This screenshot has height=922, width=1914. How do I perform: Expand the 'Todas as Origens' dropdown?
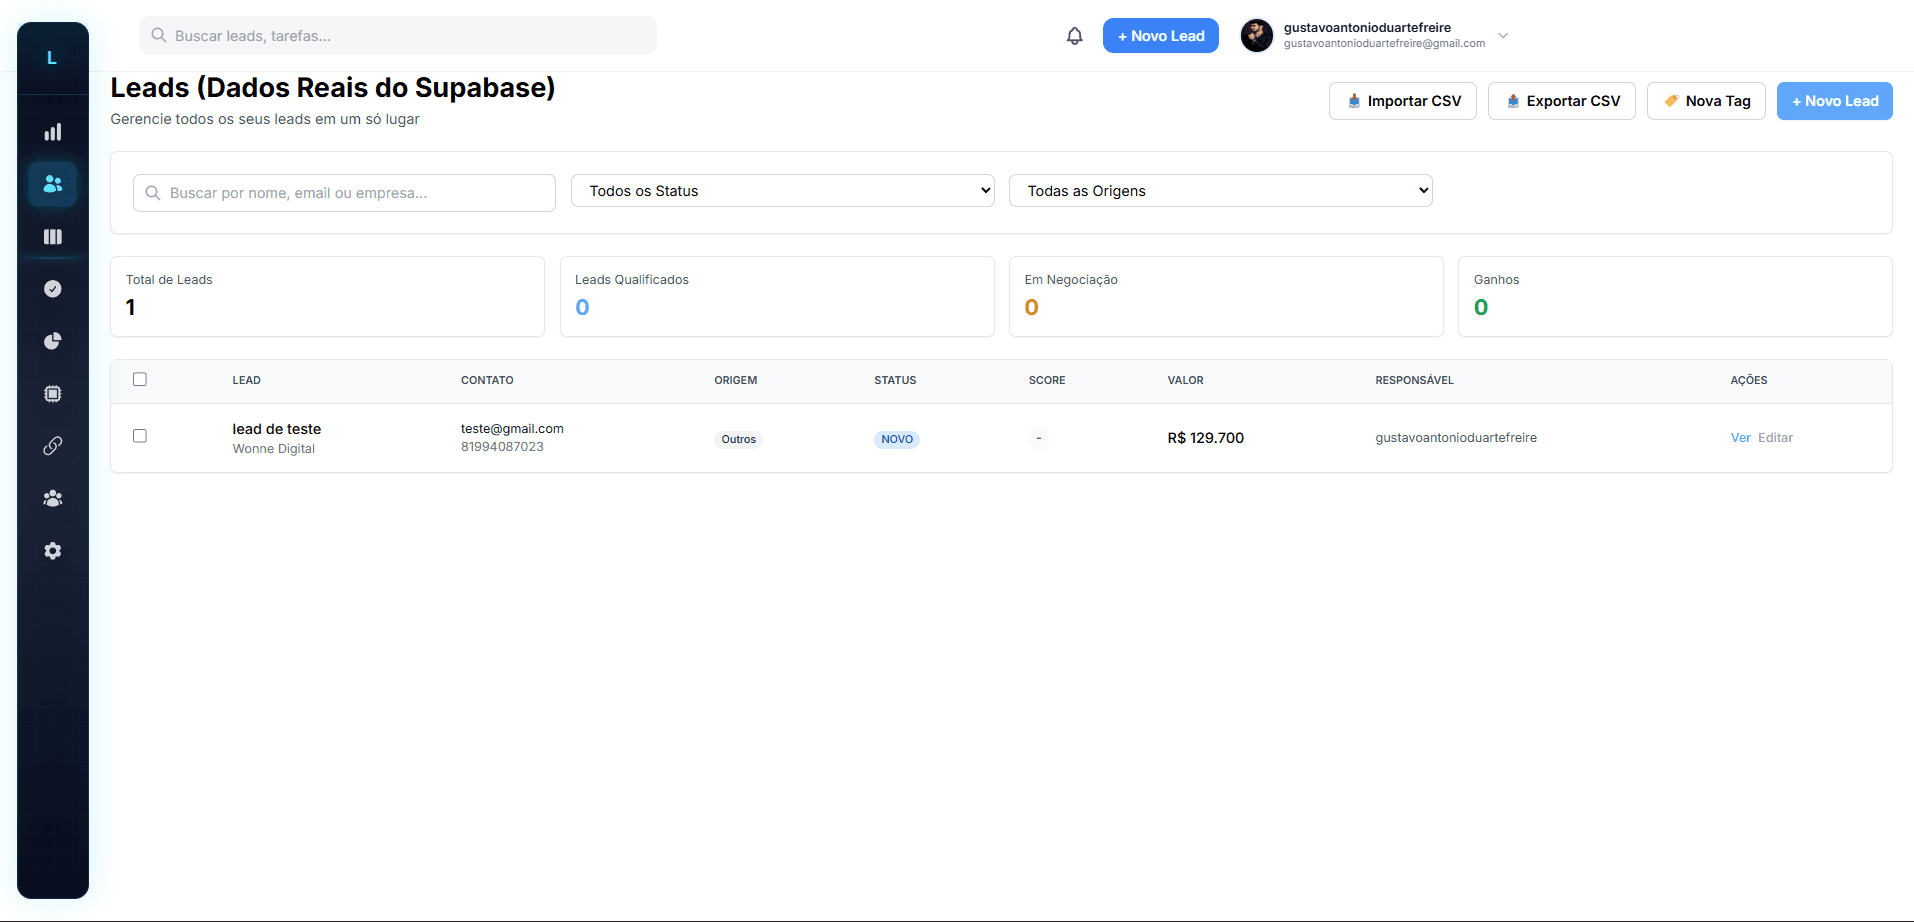(x=1220, y=191)
